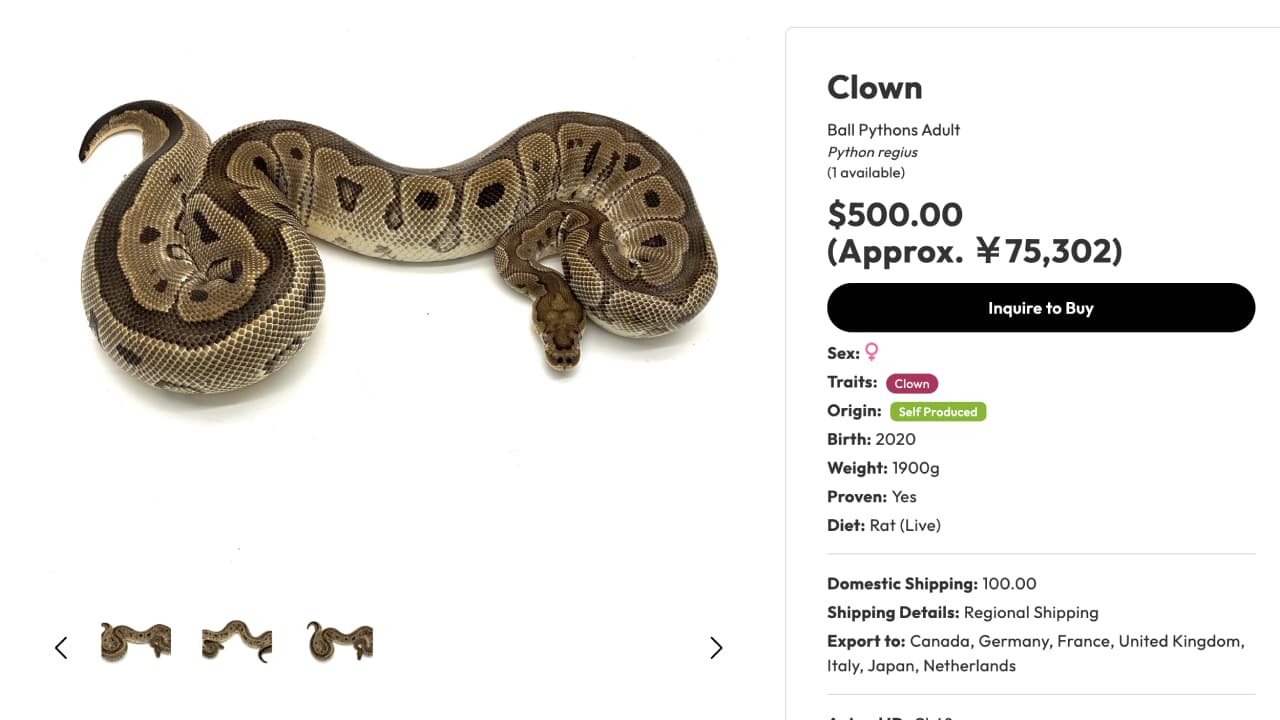Select the second snake thumbnail
The height and width of the screenshot is (720, 1280).
tap(237, 641)
